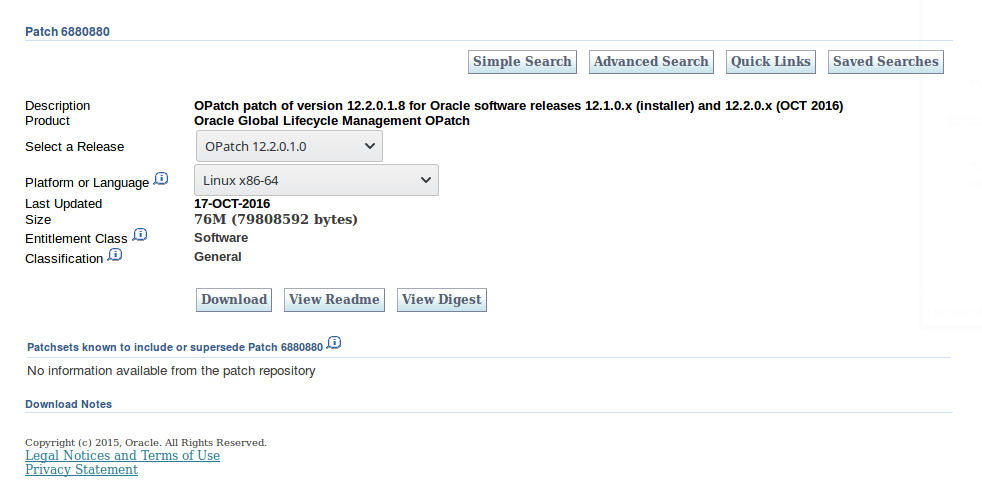Image resolution: width=982 pixels, height=494 pixels.
Task: Click info icon next to Entitlement Class
Action: click(140, 235)
